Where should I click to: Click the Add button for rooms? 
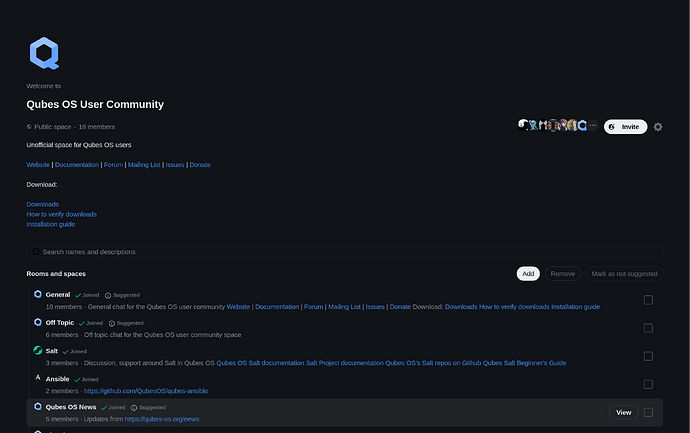528,273
